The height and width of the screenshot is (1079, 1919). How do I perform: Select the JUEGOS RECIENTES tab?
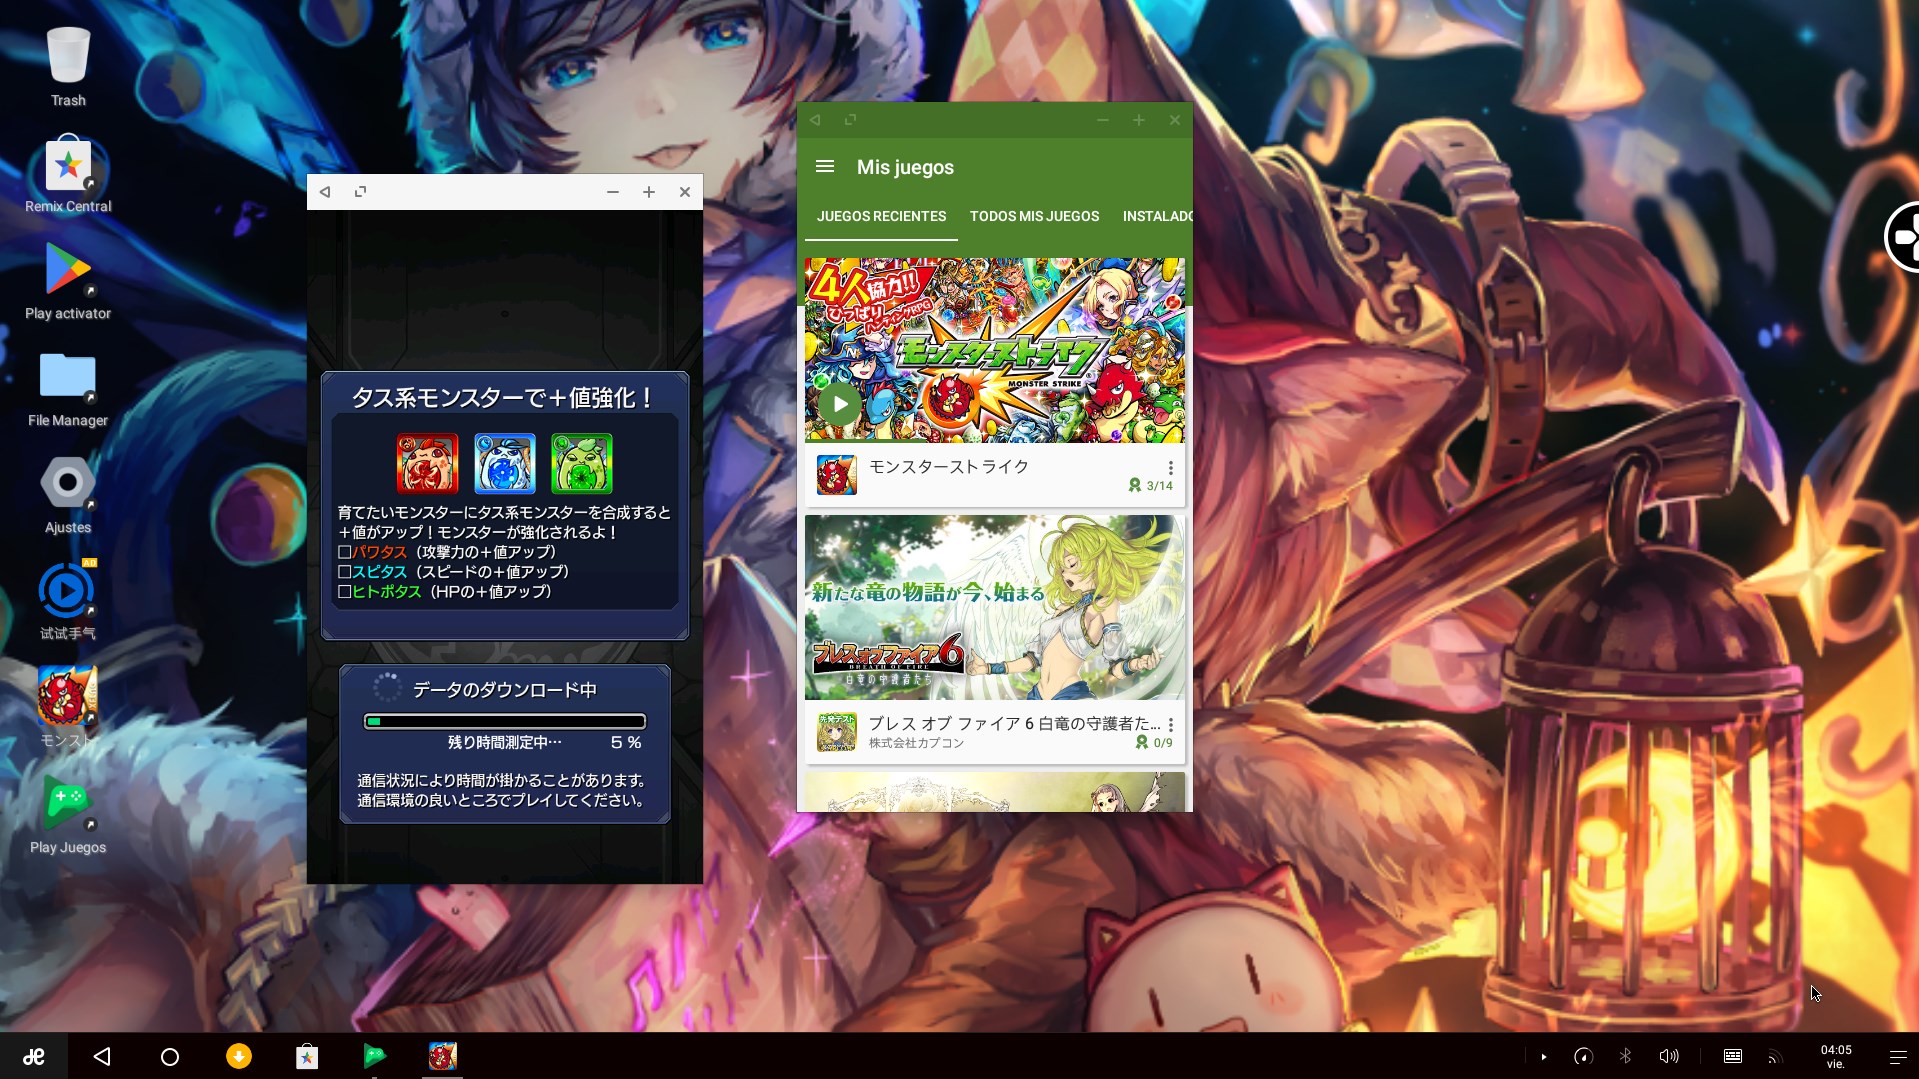tap(881, 216)
